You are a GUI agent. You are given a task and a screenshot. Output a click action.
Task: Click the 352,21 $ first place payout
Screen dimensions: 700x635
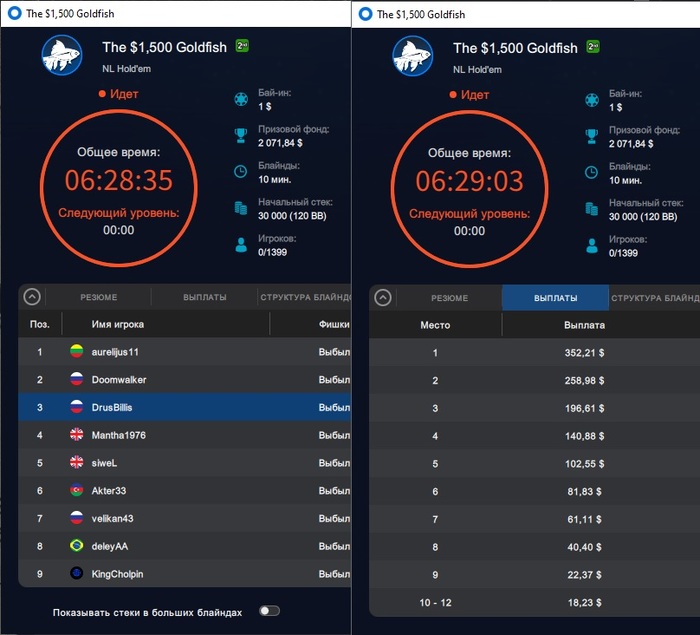tap(584, 353)
